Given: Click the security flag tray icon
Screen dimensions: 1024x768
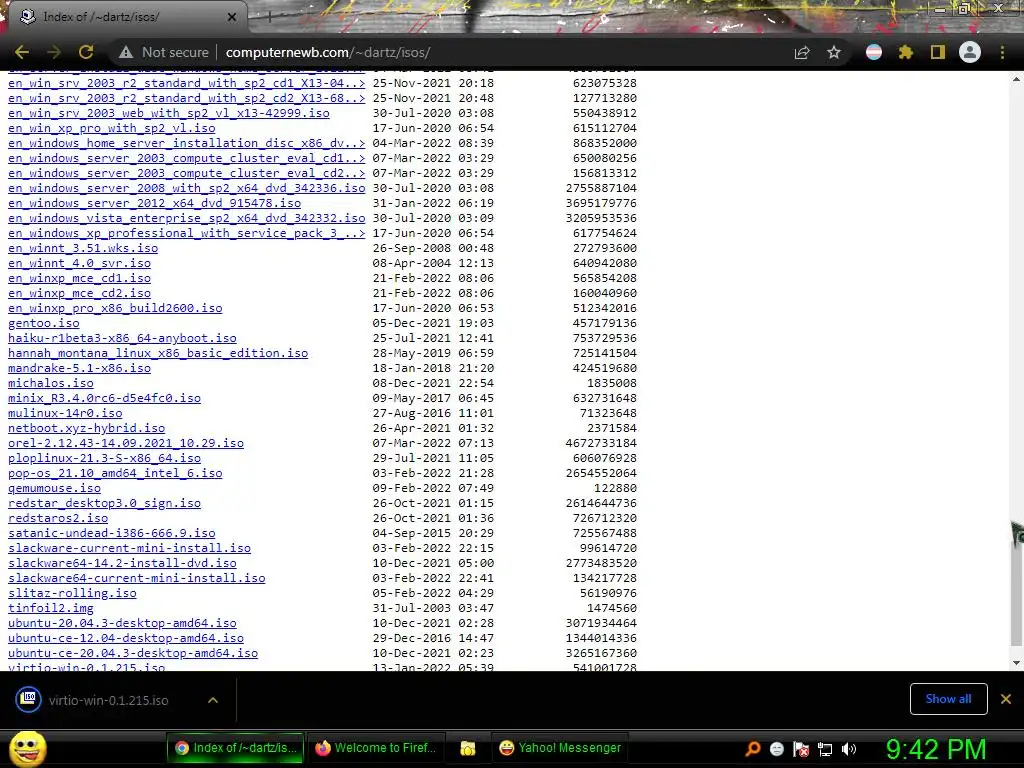Looking at the screenshot, I should 801,749.
